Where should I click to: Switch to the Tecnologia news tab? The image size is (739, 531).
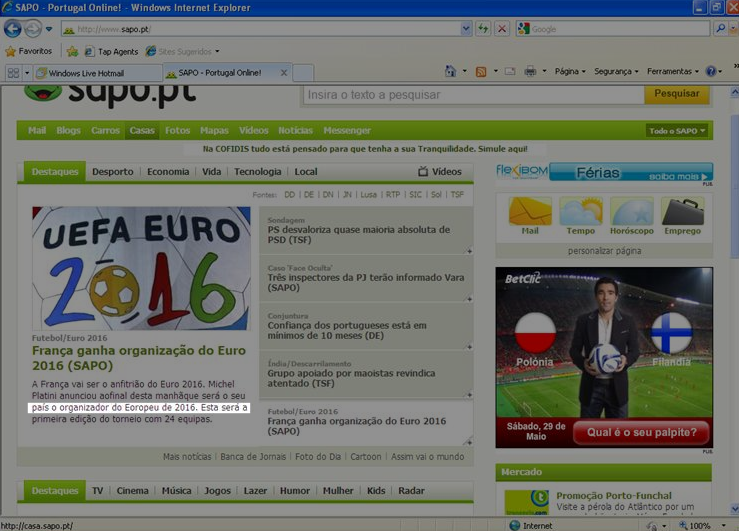pos(257,172)
